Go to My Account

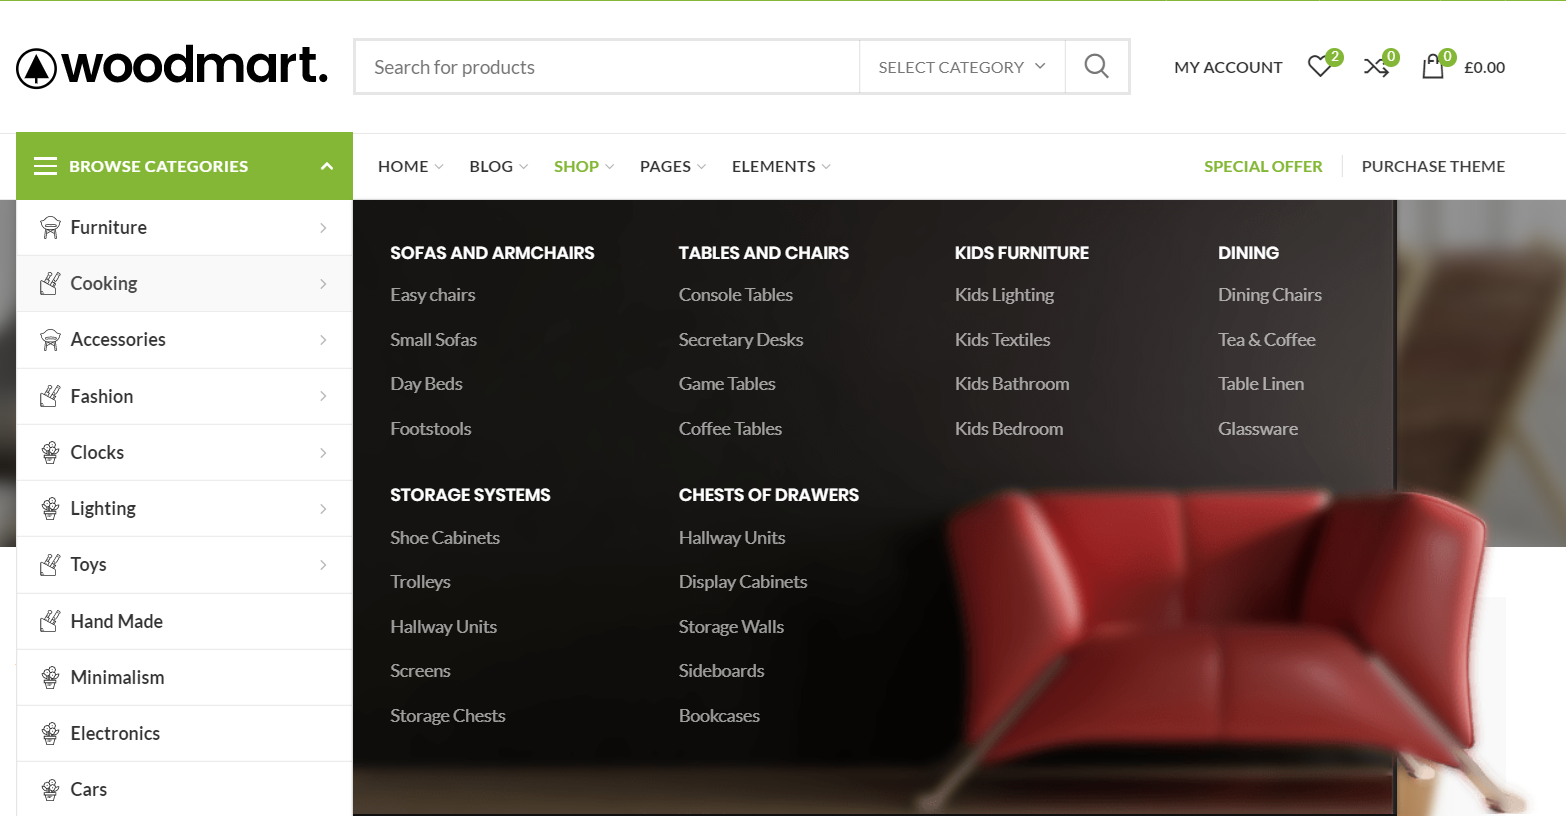coord(1227,67)
